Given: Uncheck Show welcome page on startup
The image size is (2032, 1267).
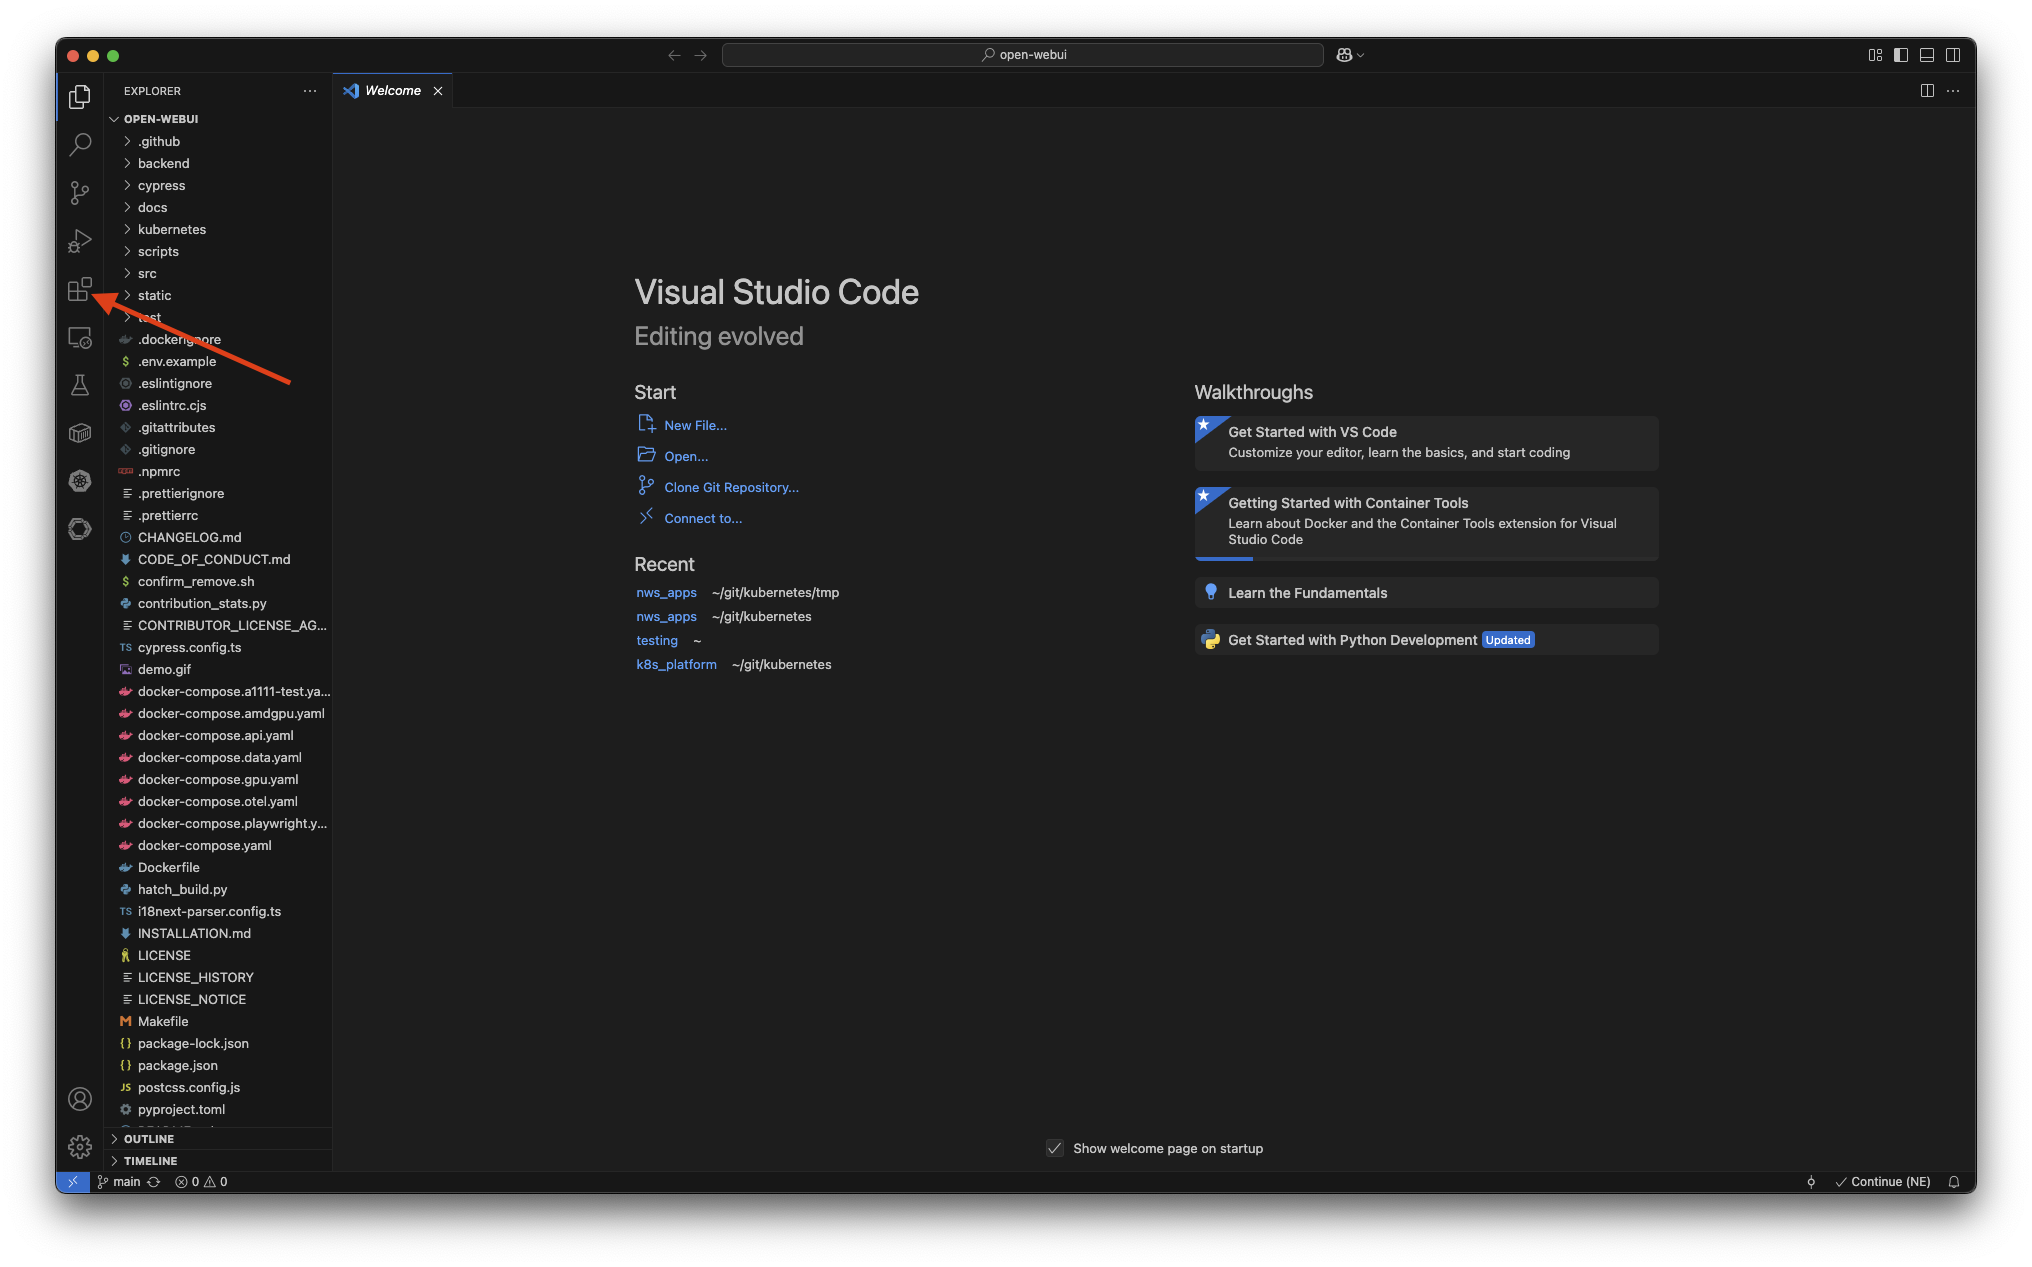Looking at the screenshot, I should 1055,1148.
